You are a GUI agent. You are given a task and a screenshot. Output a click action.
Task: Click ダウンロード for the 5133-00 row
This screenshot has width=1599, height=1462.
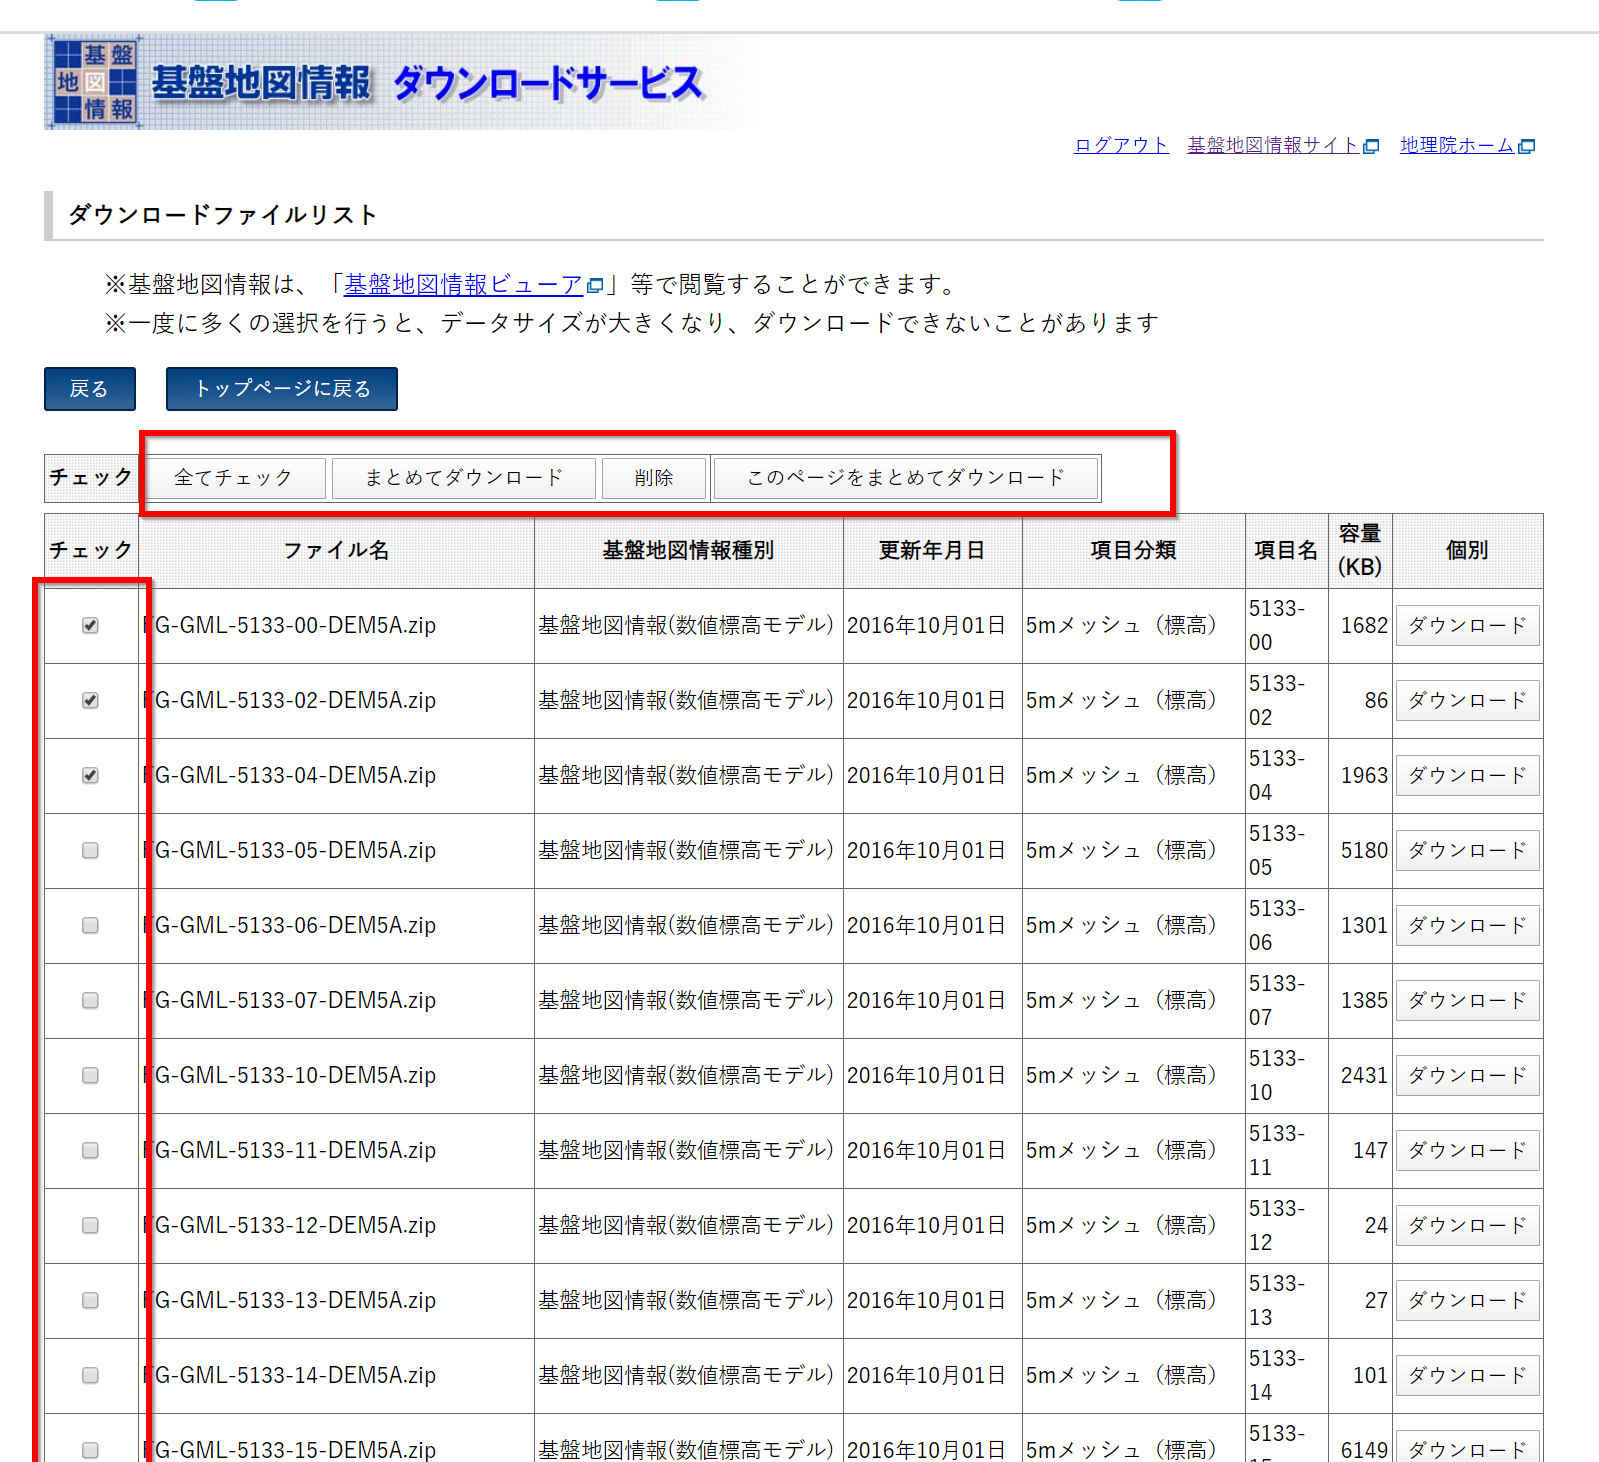click(x=1467, y=626)
